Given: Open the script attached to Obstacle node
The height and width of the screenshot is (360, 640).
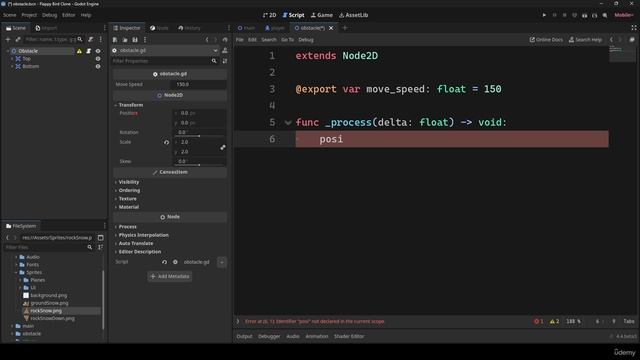Looking at the screenshot, I should (89, 51).
